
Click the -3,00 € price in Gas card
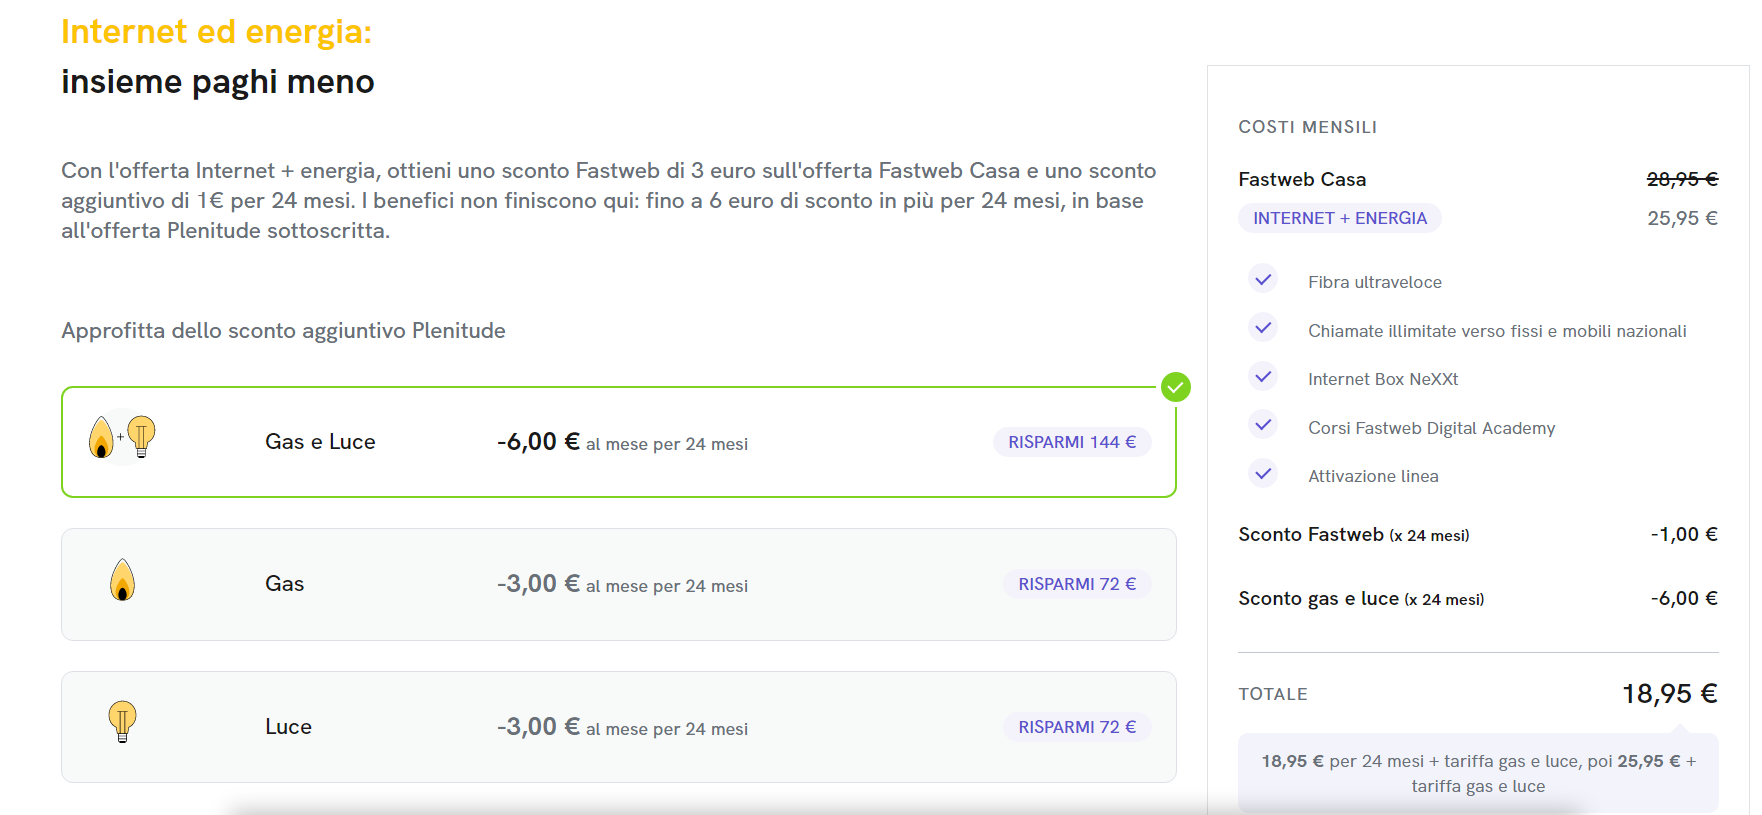point(538,584)
